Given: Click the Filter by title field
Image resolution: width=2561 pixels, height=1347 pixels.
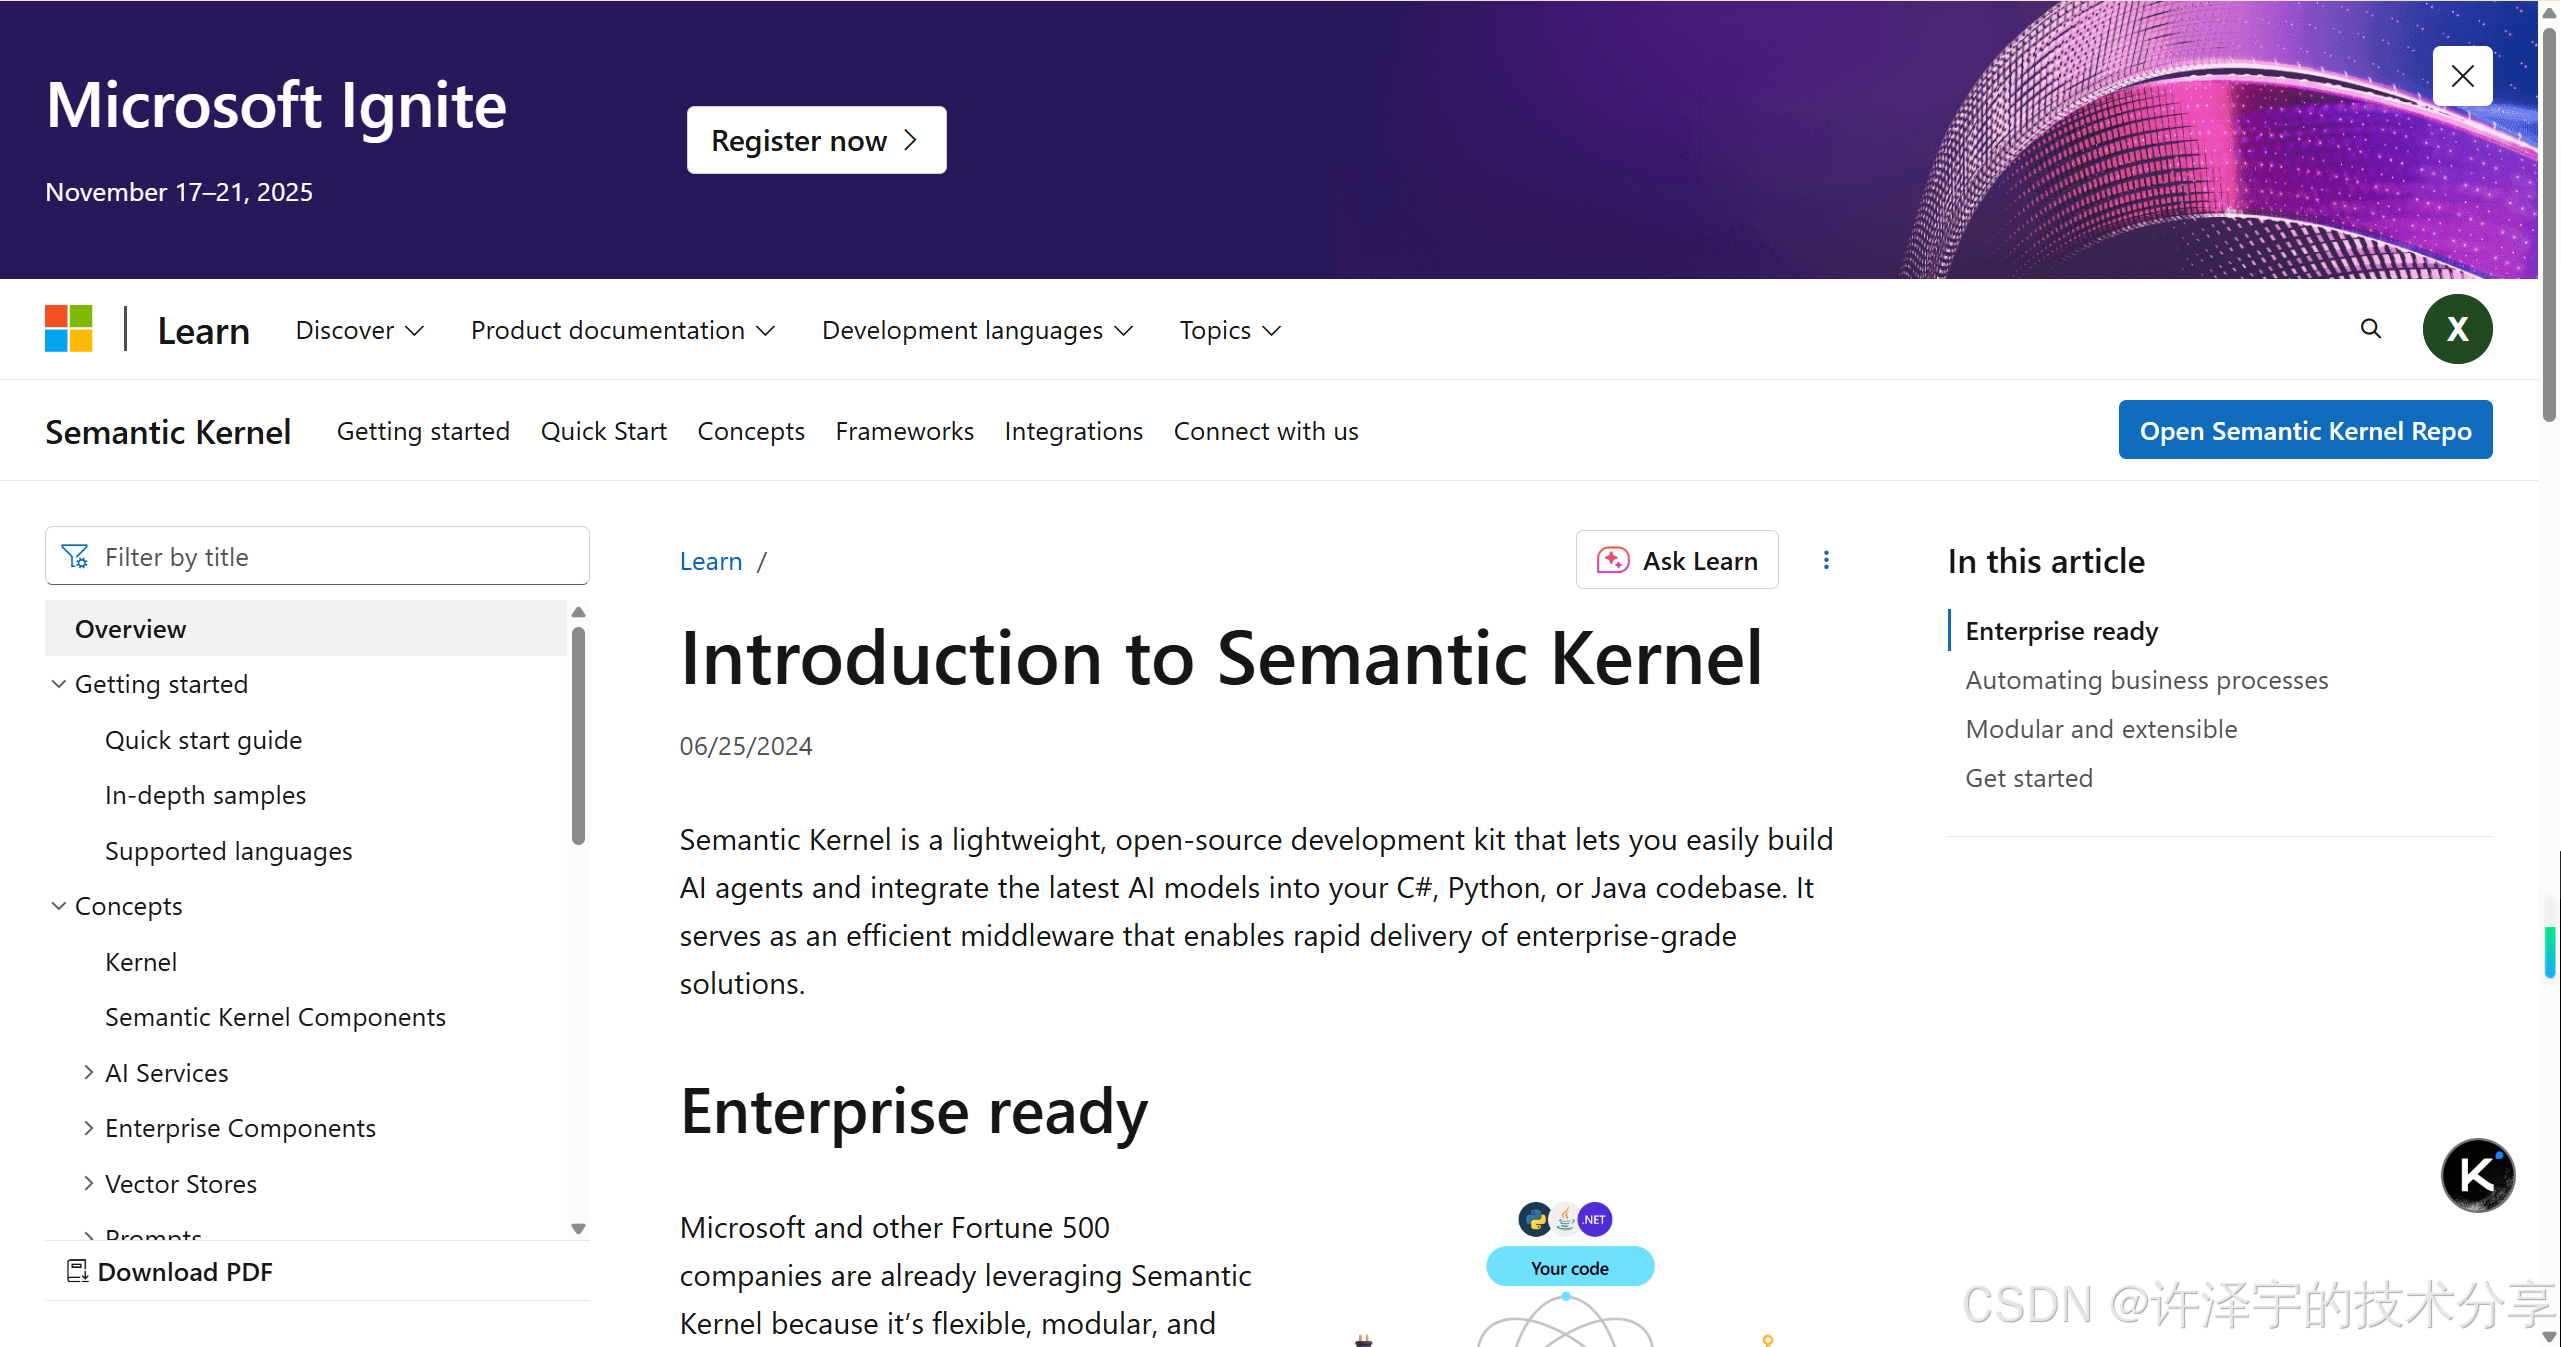Looking at the screenshot, I should 317,556.
